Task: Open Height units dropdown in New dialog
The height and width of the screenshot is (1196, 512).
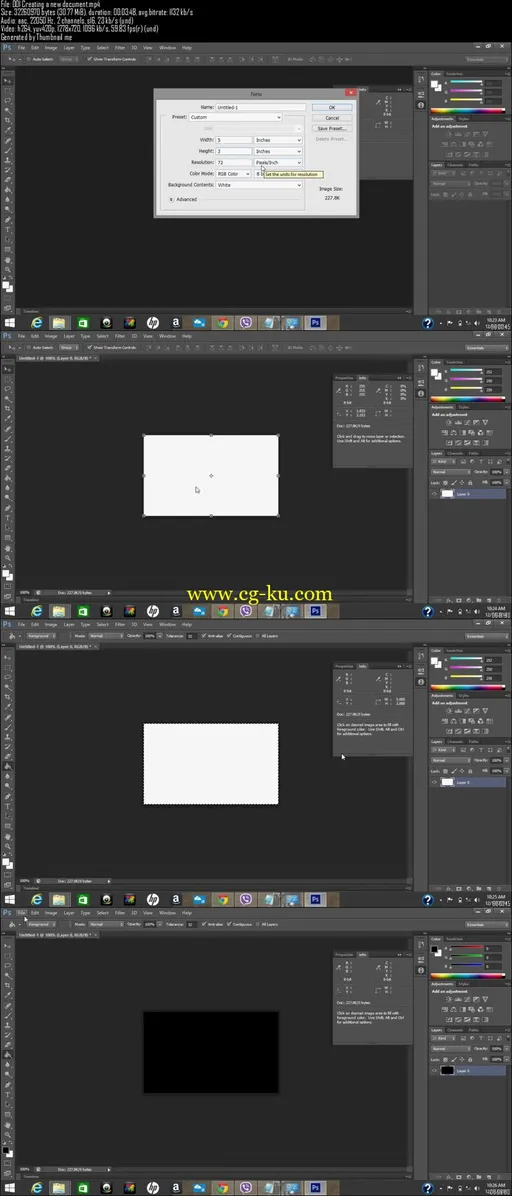Action: [x=279, y=151]
